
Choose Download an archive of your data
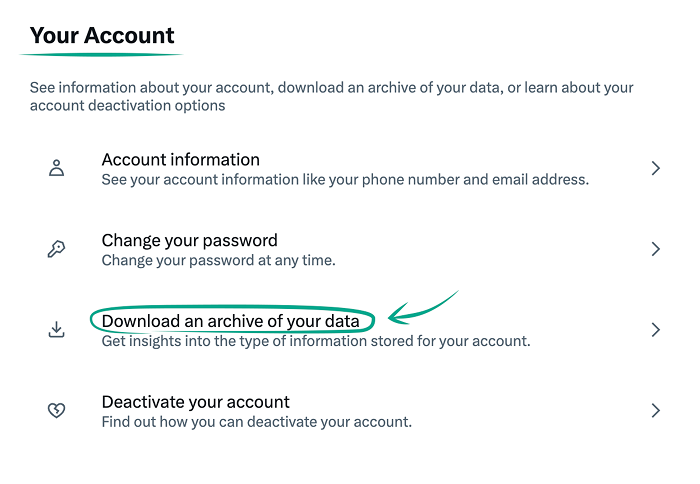click(x=230, y=321)
